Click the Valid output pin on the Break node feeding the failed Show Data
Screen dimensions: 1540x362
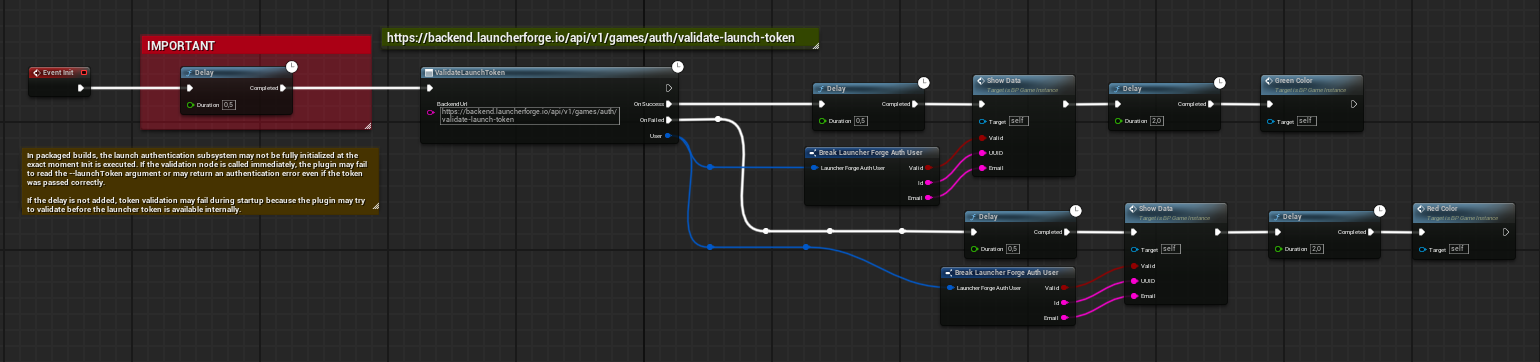1066,288
